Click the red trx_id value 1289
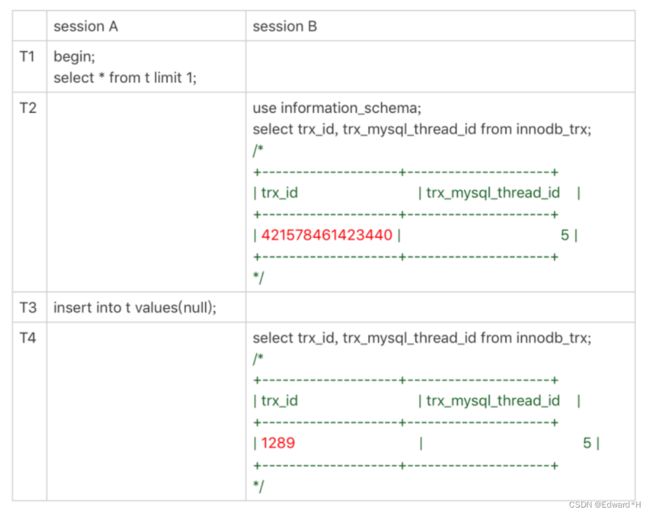 coord(278,443)
